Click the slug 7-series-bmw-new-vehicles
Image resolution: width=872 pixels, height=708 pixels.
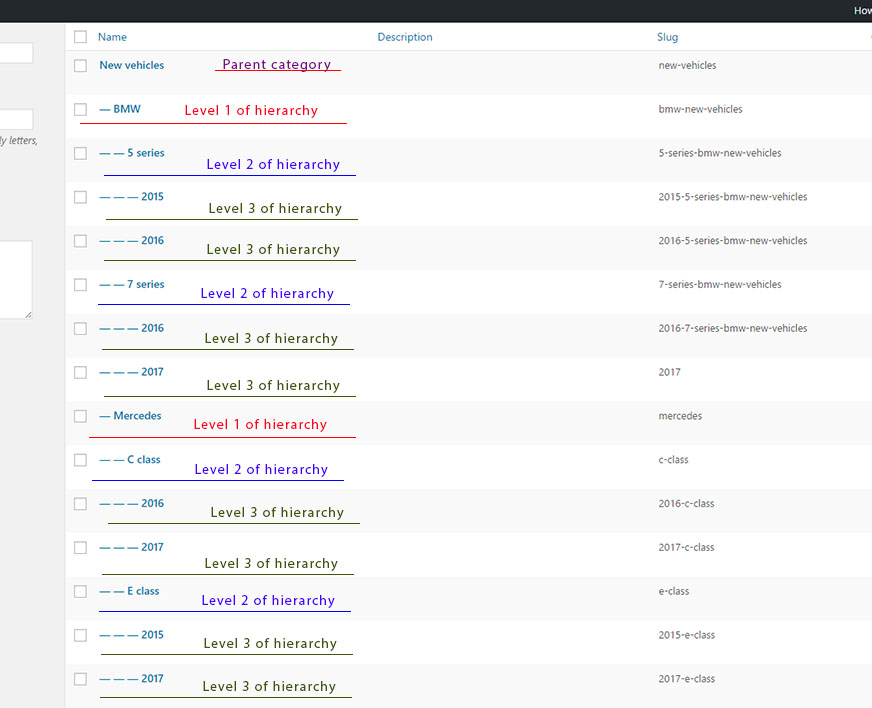[720, 284]
